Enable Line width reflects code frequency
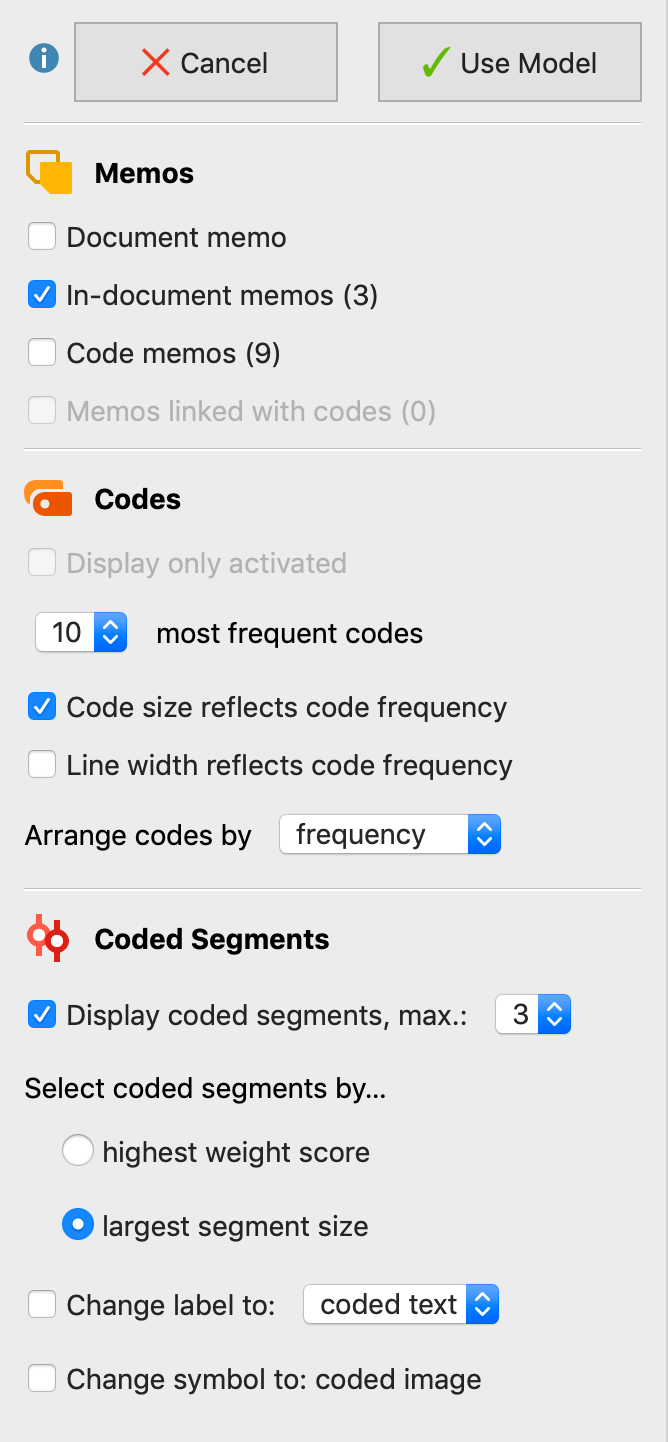Screen dimensions: 668x1442 [41, 764]
